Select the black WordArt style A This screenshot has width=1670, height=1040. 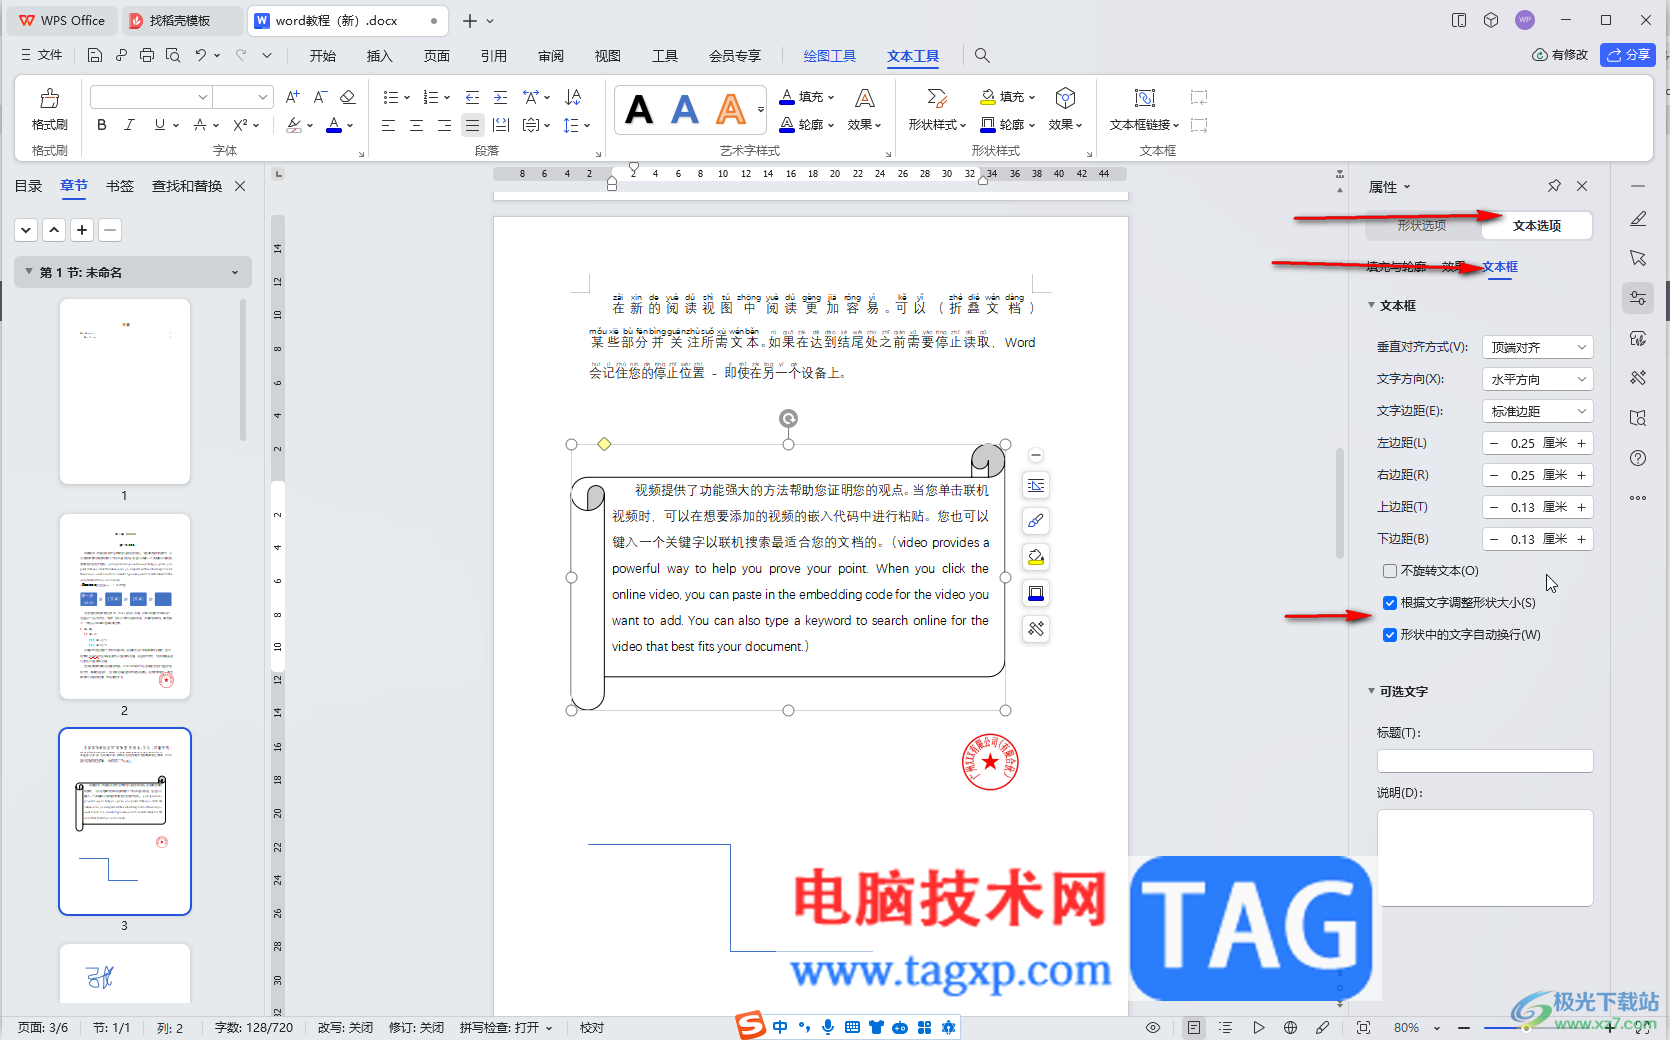click(639, 109)
